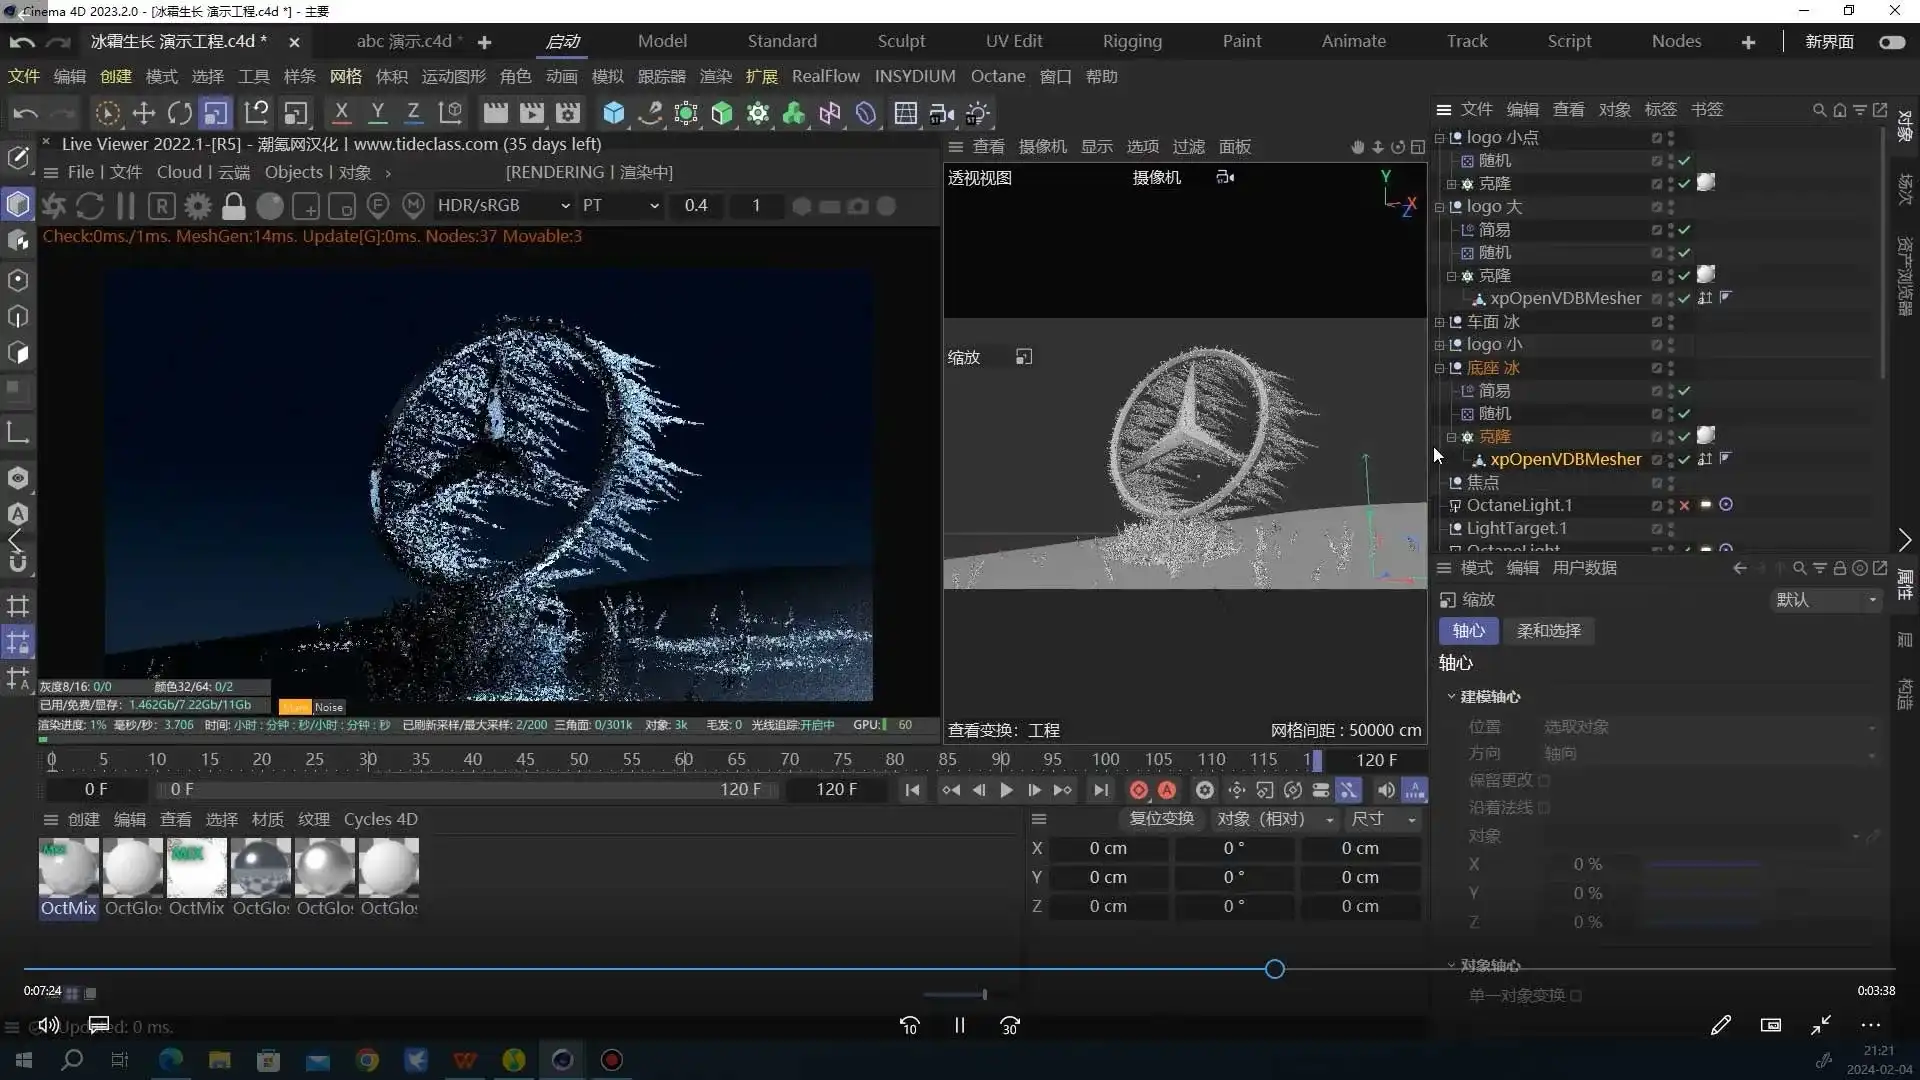Select the Move tool in top toolbar
The height and width of the screenshot is (1080, 1920).
click(143, 113)
